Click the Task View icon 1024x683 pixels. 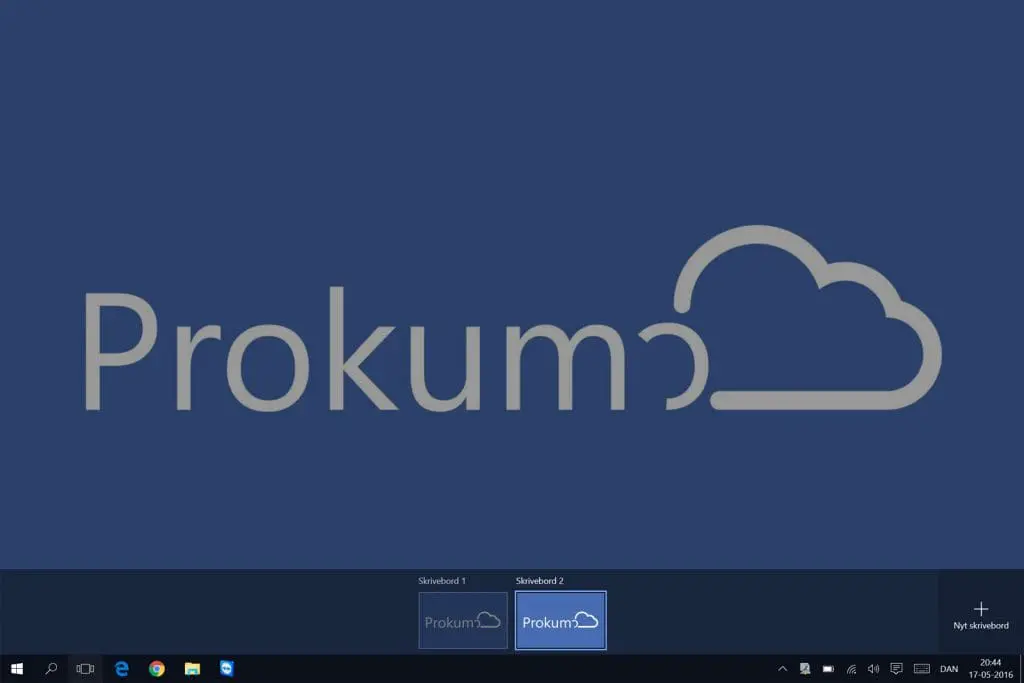(85, 668)
